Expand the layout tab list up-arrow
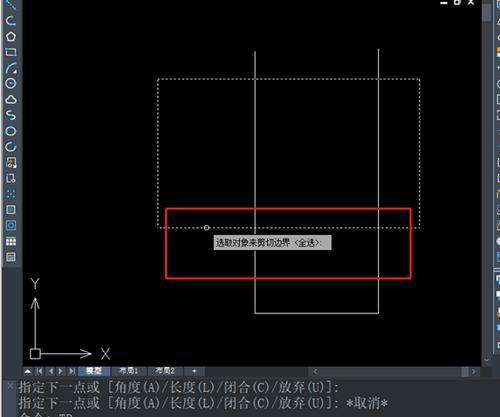Viewport: 500px width, 417px height. tap(28, 371)
